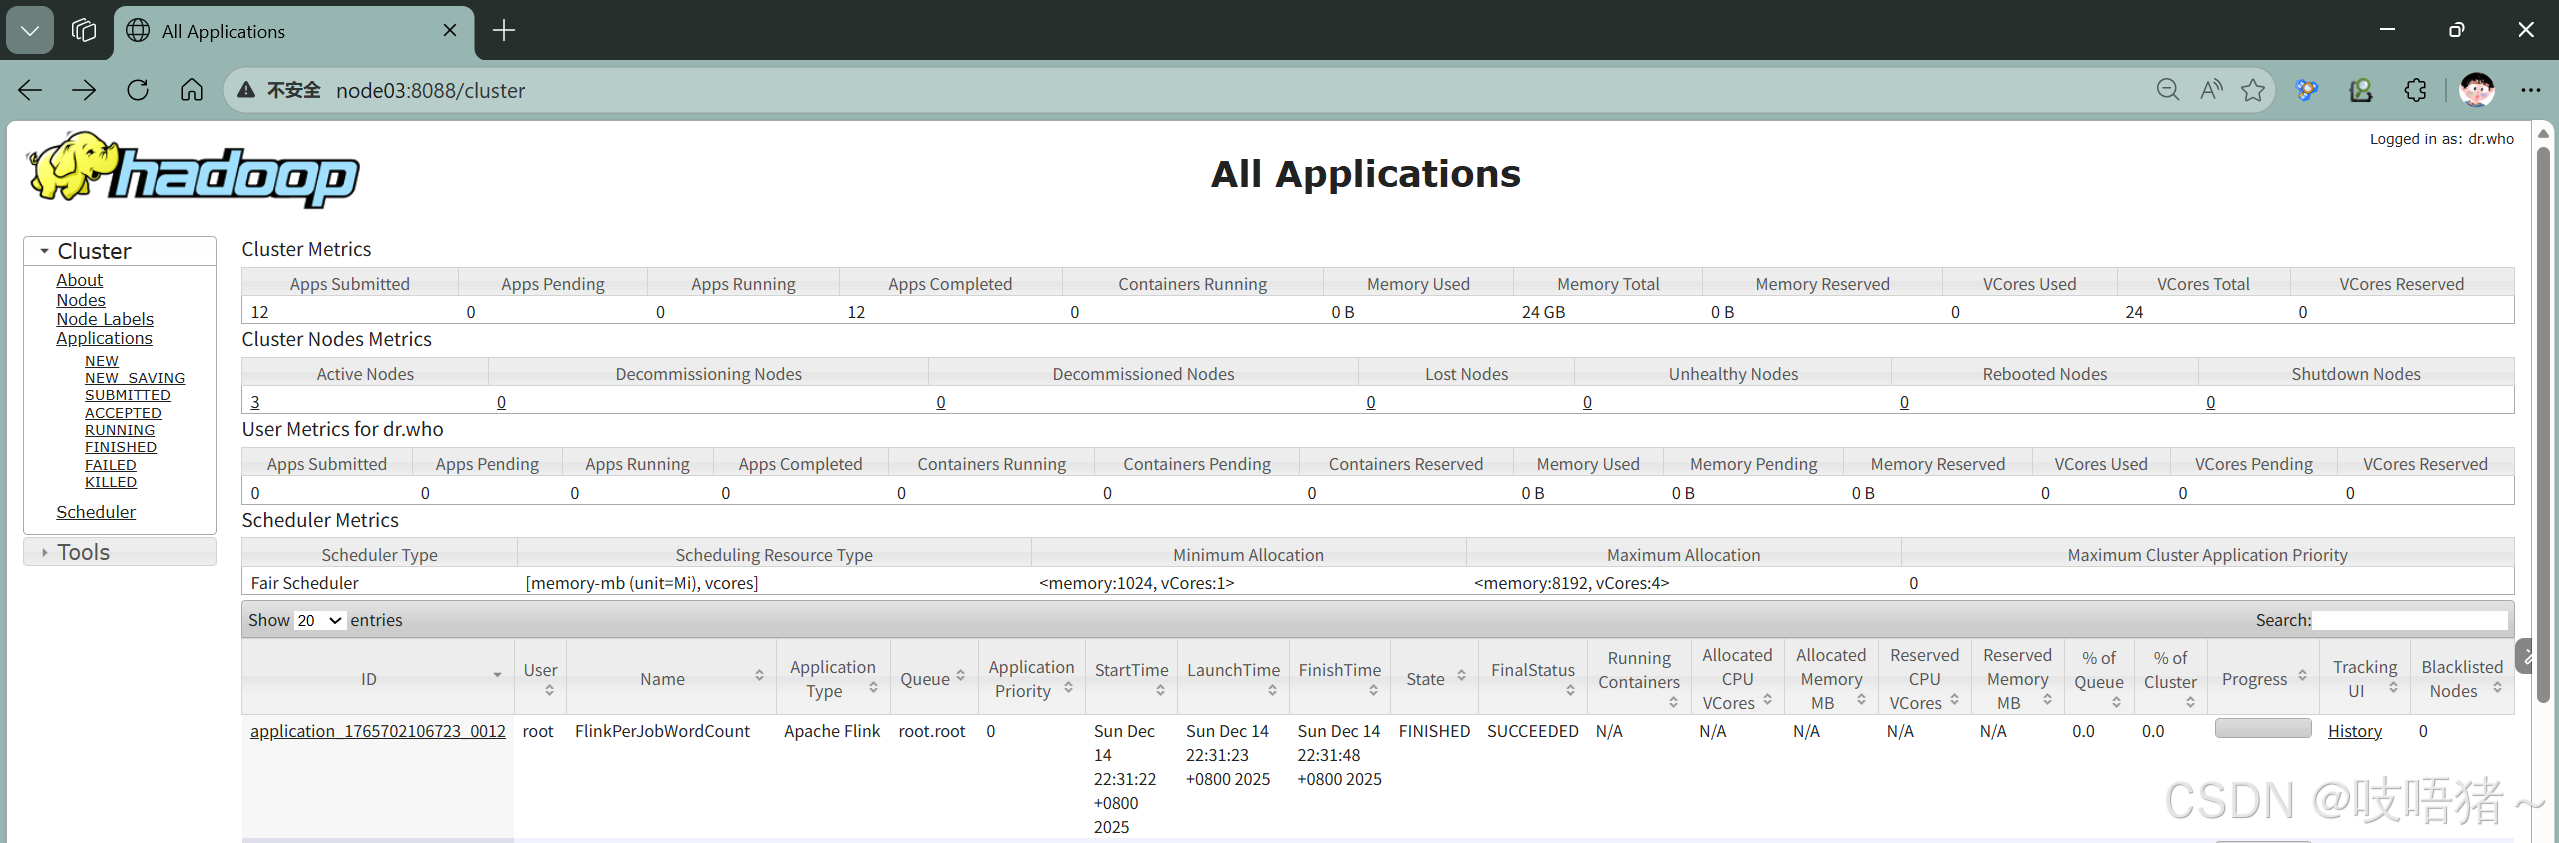Viewport: 2559px width, 843px height.
Task: Open the browser Settings and more menu
Action: pos(2531,90)
